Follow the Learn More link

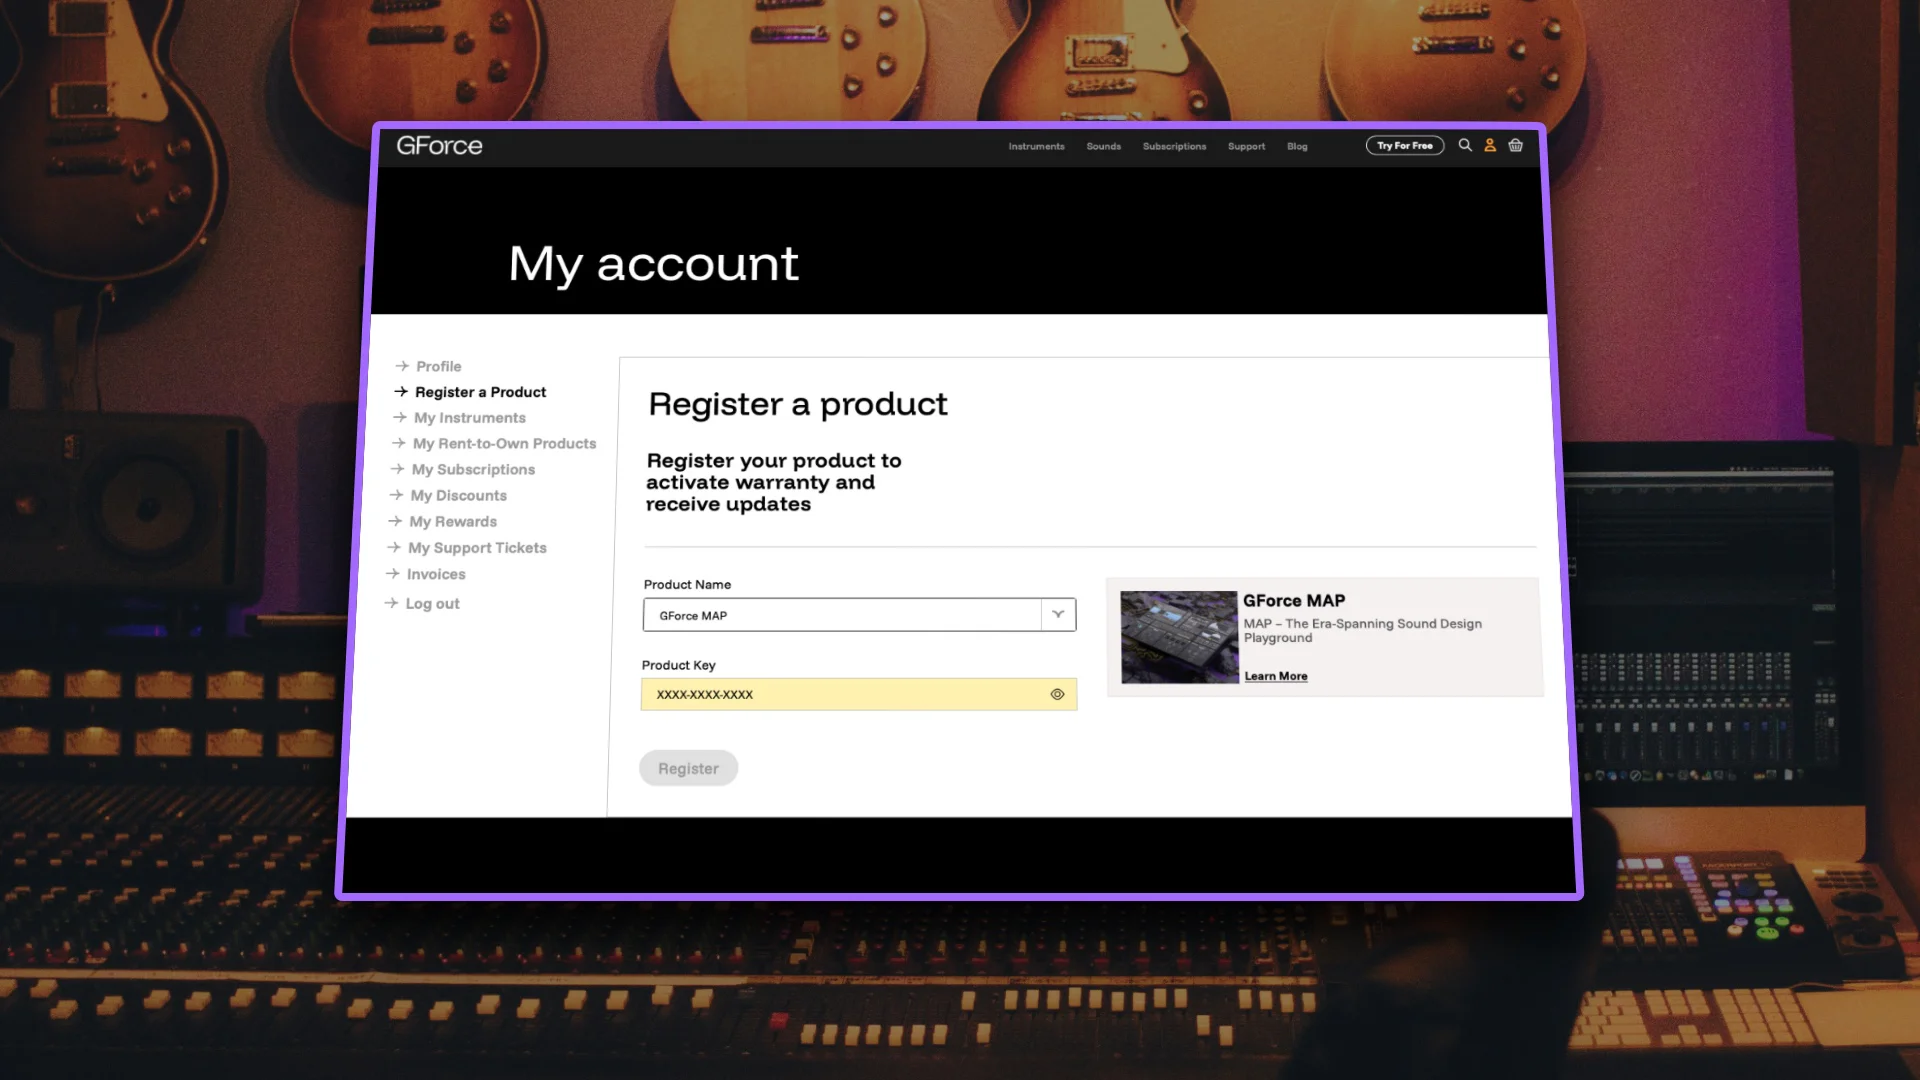pos(1276,676)
